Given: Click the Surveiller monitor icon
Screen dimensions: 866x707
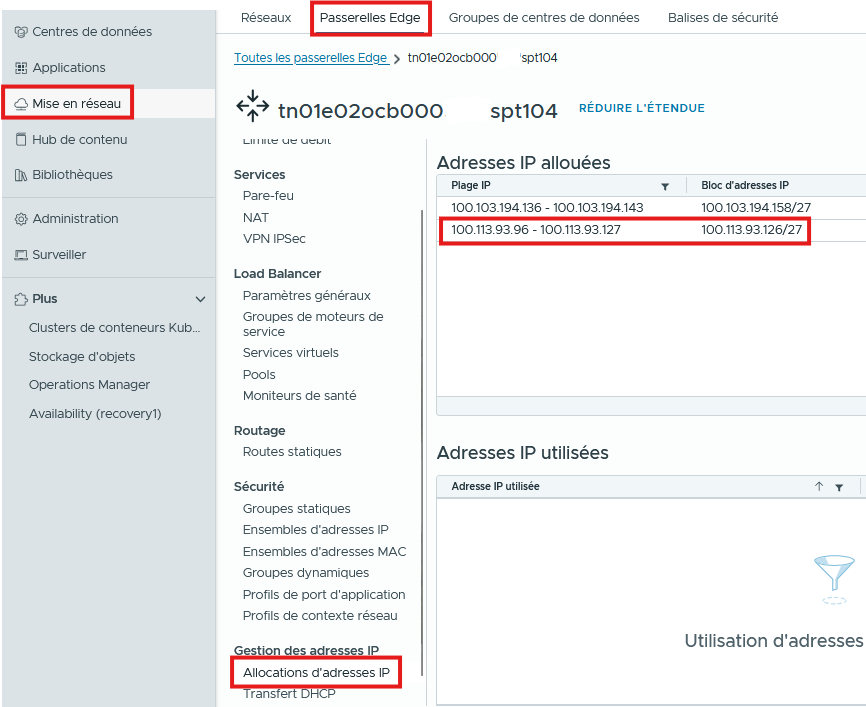Looking at the screenshot, I should [21, 255].
